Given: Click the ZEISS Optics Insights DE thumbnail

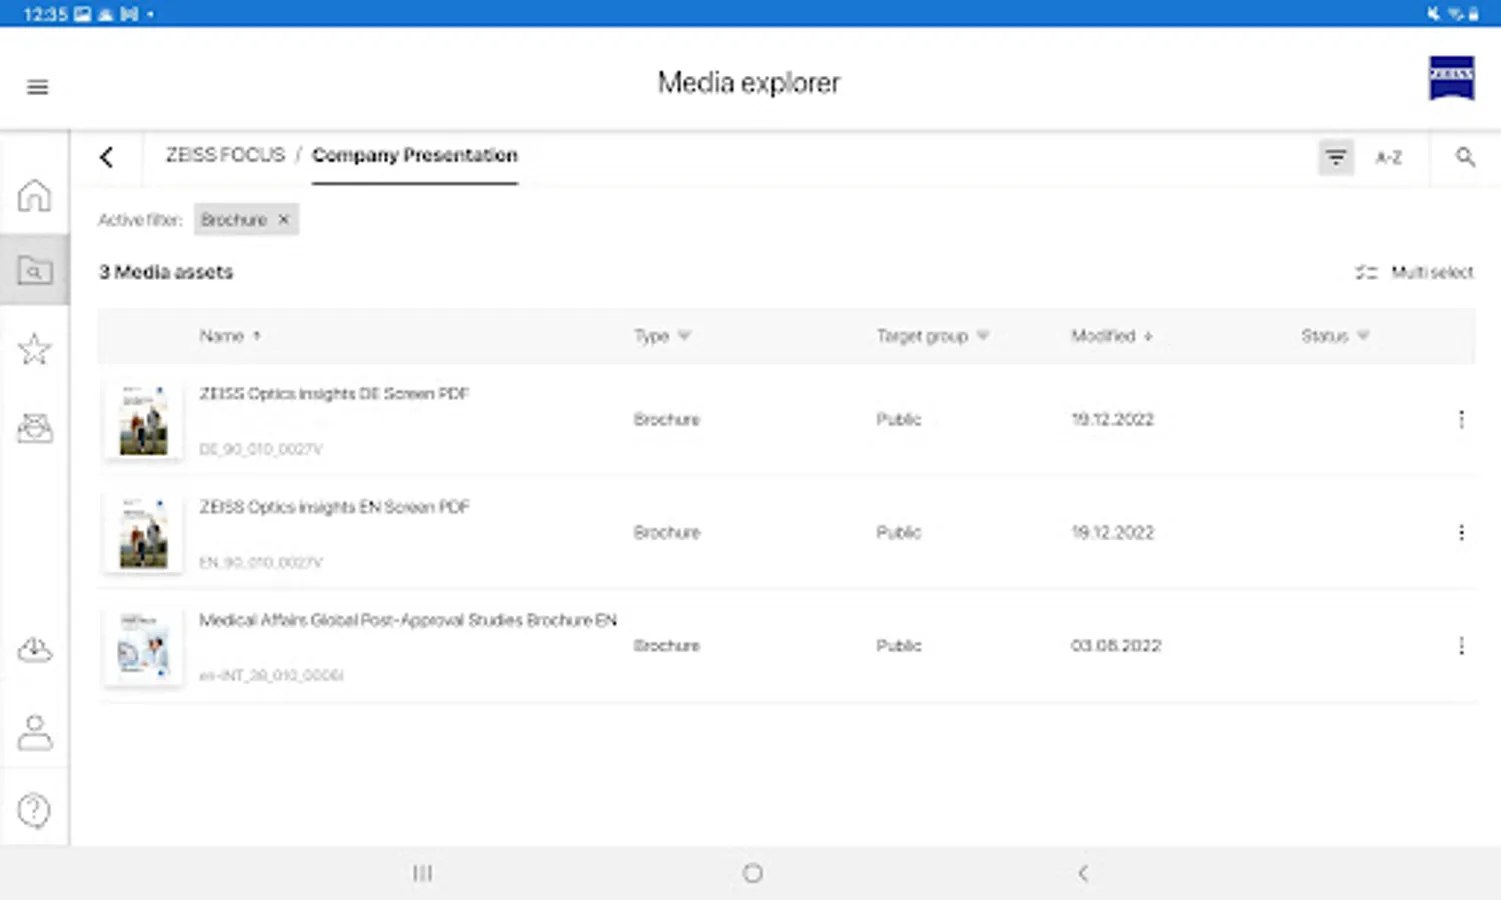Looking at the screenshot, I should [x=143, y=421].
